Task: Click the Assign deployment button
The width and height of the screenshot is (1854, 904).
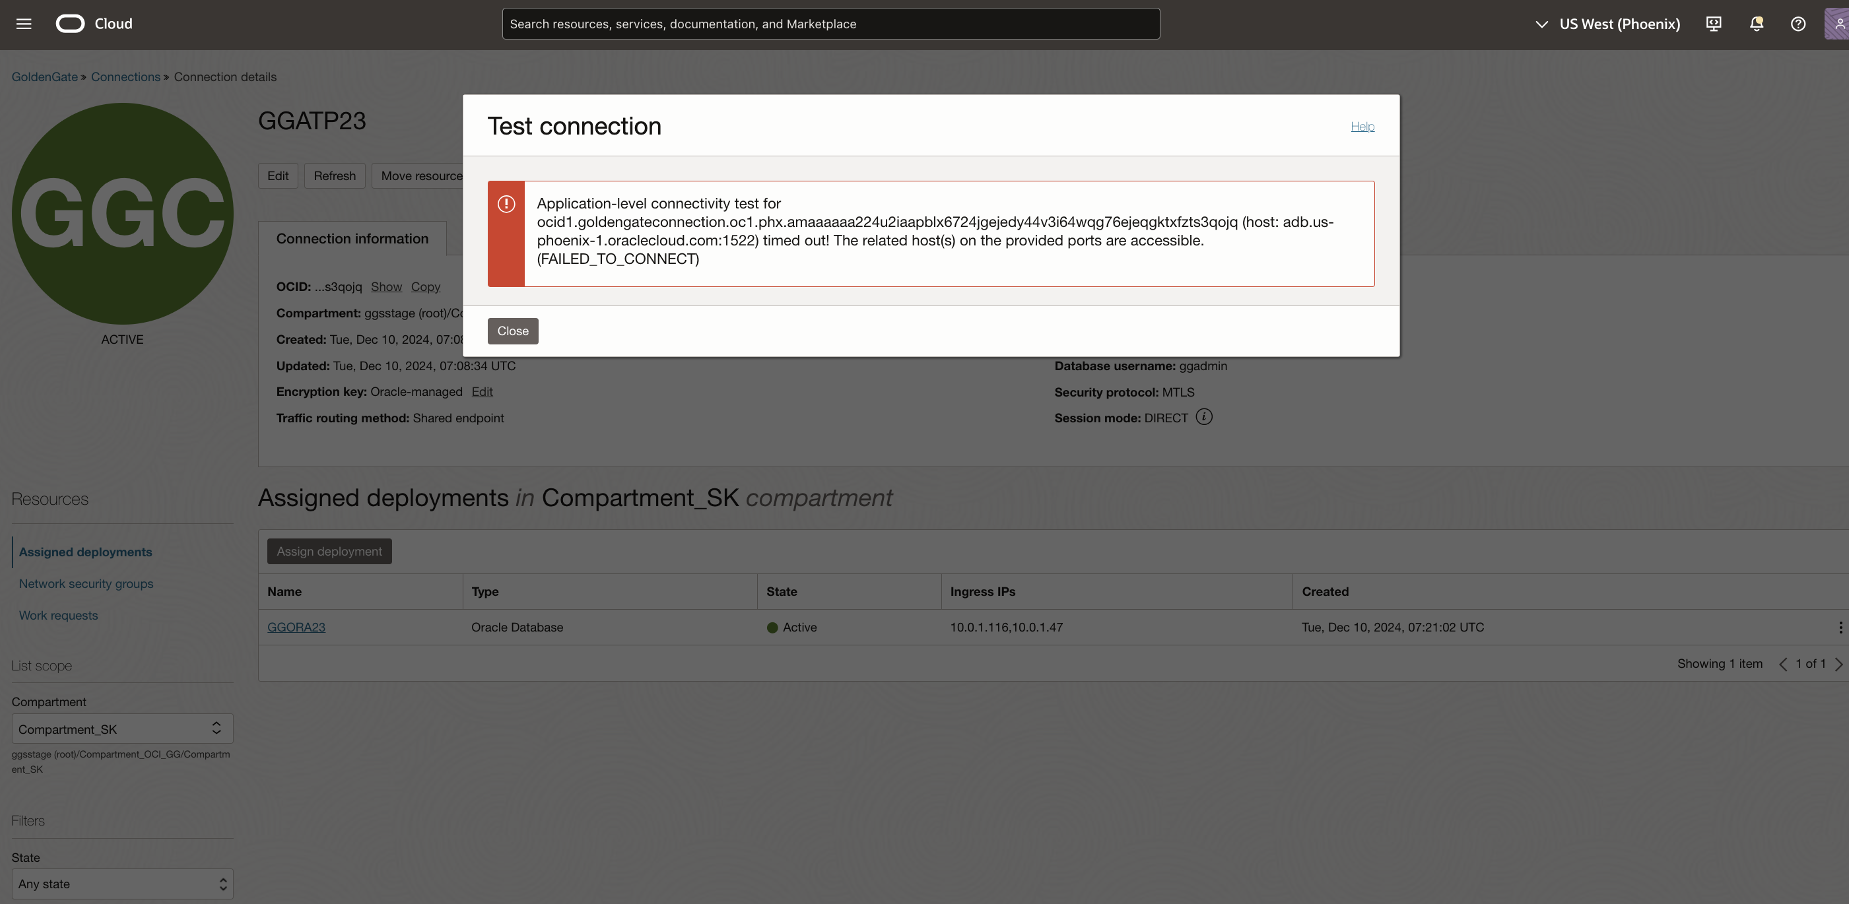Action: click(x=329, y=551)
